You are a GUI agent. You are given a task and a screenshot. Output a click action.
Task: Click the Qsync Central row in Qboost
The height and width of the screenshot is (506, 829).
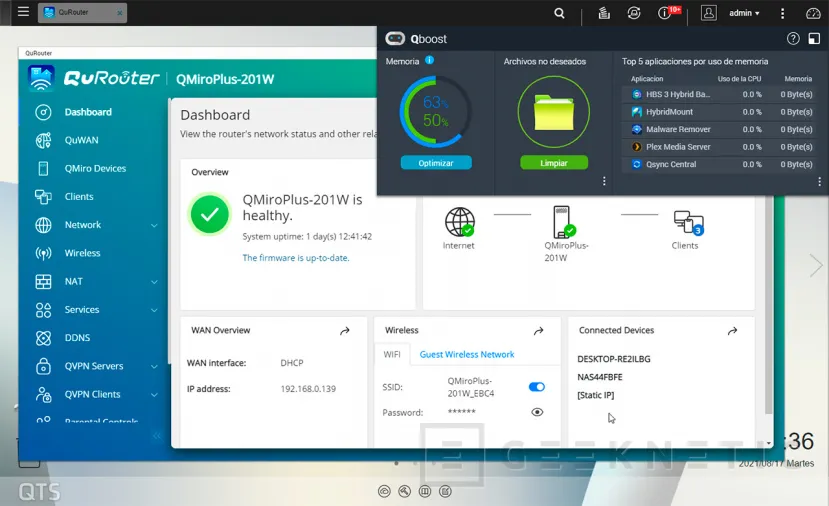pyautogui.click(x=722, y=164)
